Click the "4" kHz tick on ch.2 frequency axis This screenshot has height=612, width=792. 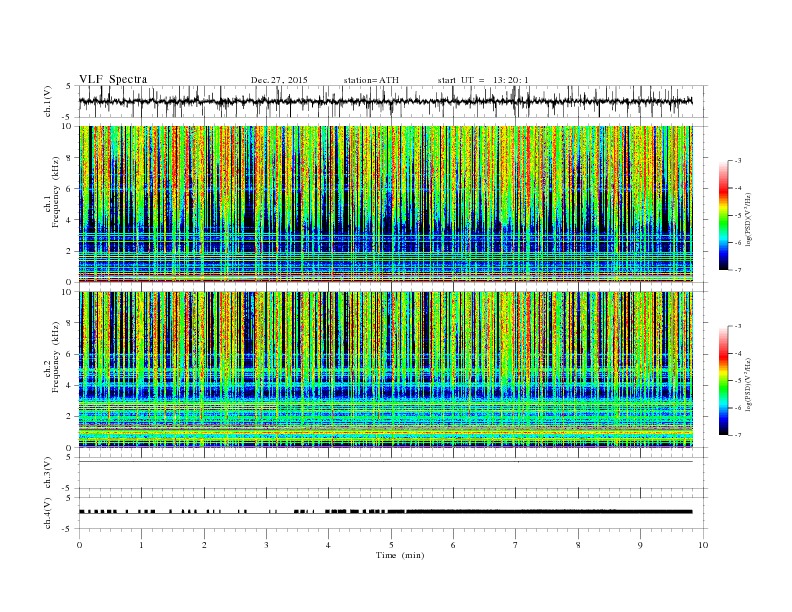pyautogui.click(x=70, y=386)
